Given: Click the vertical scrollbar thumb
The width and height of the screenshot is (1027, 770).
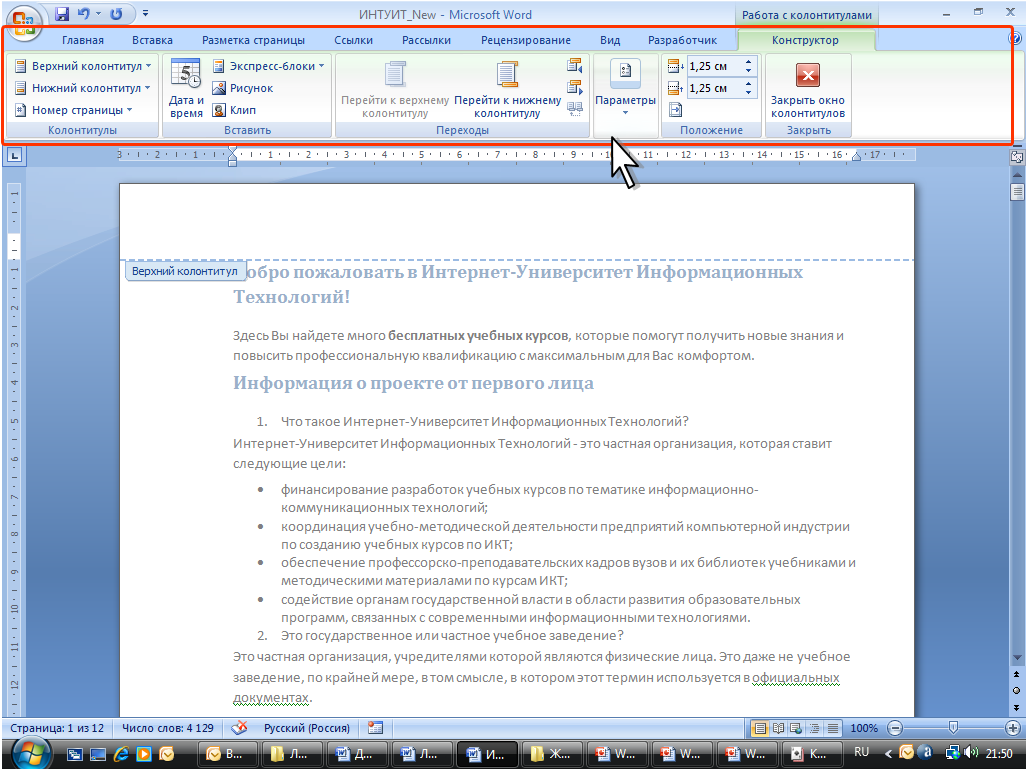Looking at the screenshot, I should [x=1017, y=192].
